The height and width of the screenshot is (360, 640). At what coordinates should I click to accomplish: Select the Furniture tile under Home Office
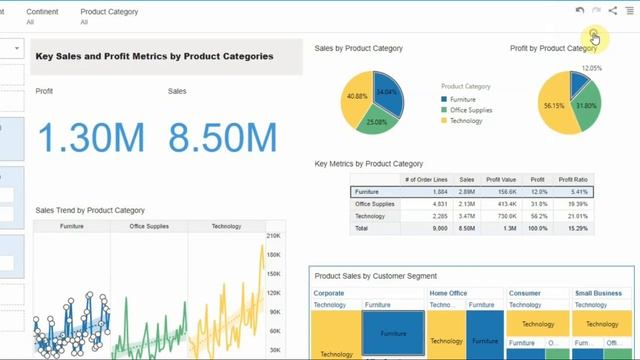point(485,335)
